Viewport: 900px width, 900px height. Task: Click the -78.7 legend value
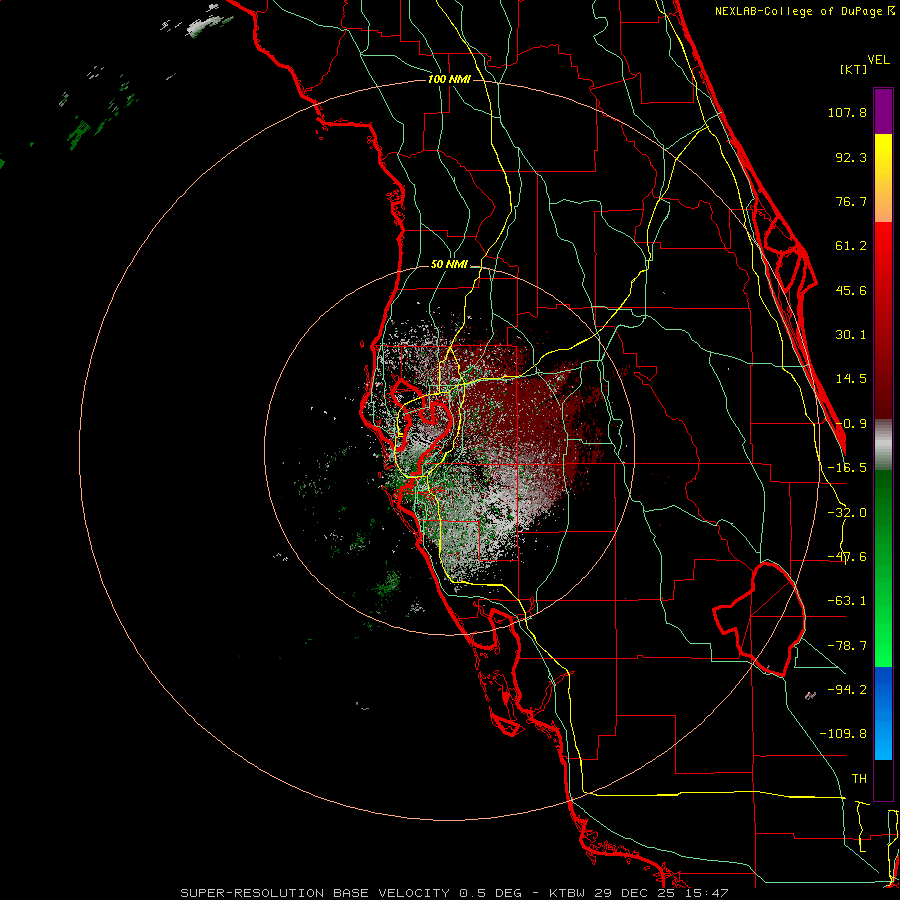pos(847,646)
